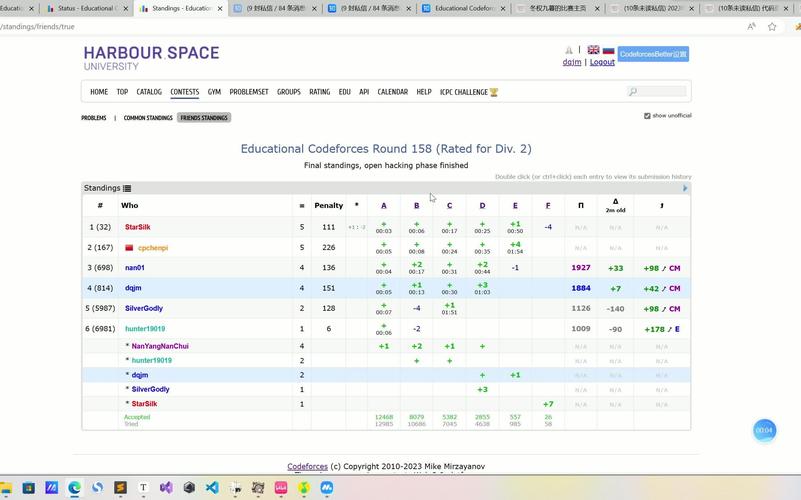Open Visual Studio Code from the taskbar
Image resolution: width=801 pixels, height=500 pixels.
[212, 488]
